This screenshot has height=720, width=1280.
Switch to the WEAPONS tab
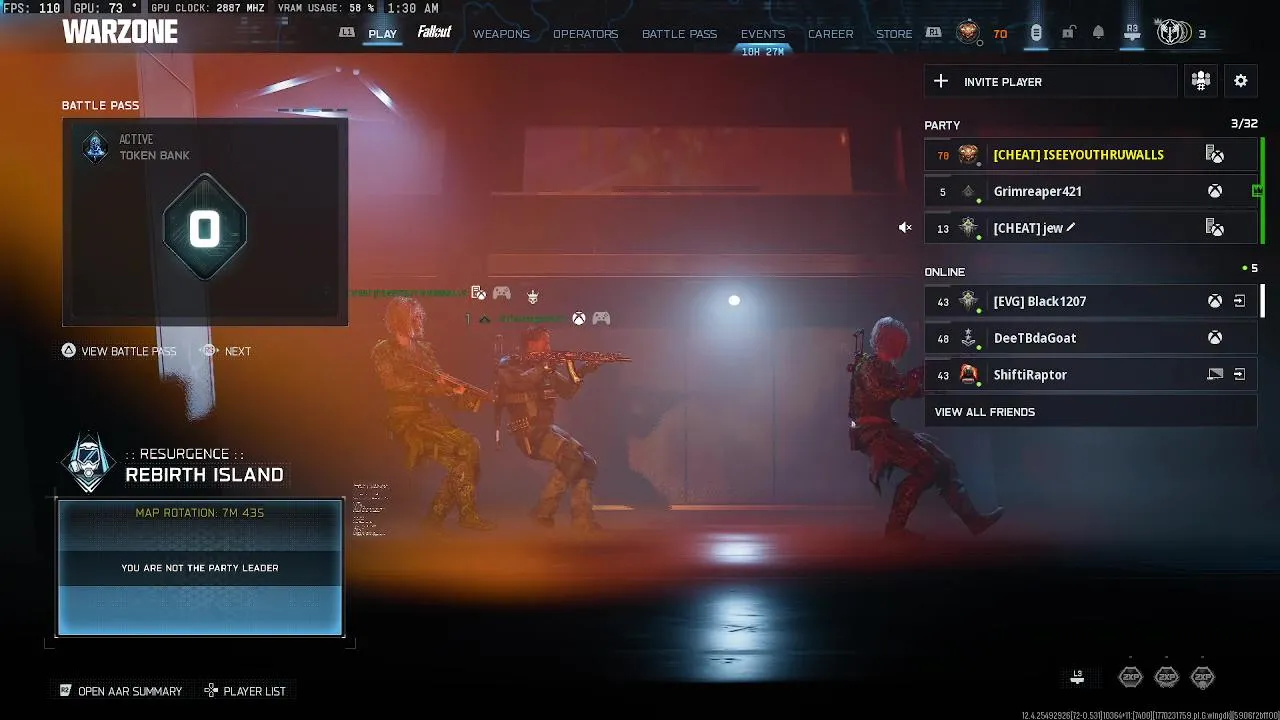pos(501,34)
